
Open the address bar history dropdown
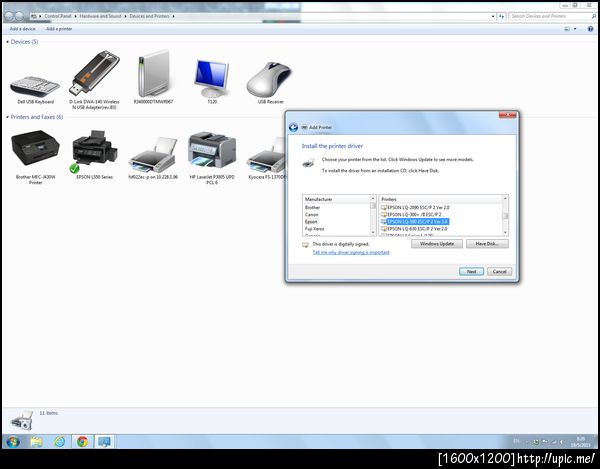[x=493, y=16]
